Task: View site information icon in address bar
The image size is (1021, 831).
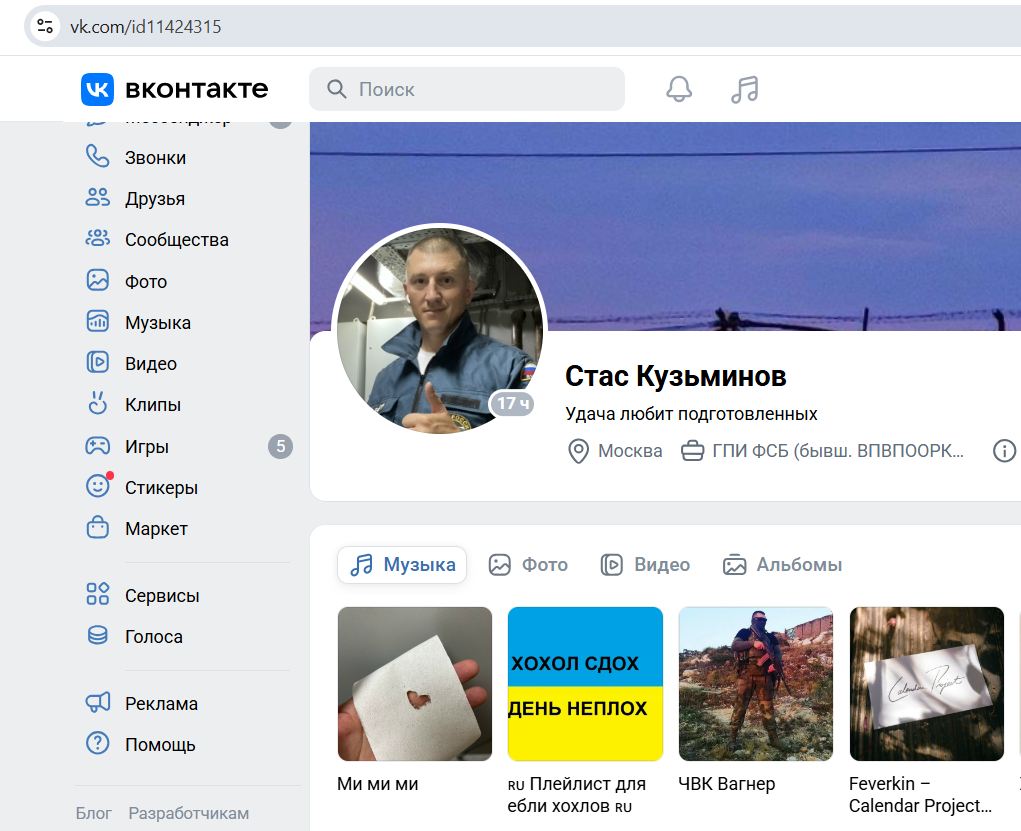Action: point(45,27)
